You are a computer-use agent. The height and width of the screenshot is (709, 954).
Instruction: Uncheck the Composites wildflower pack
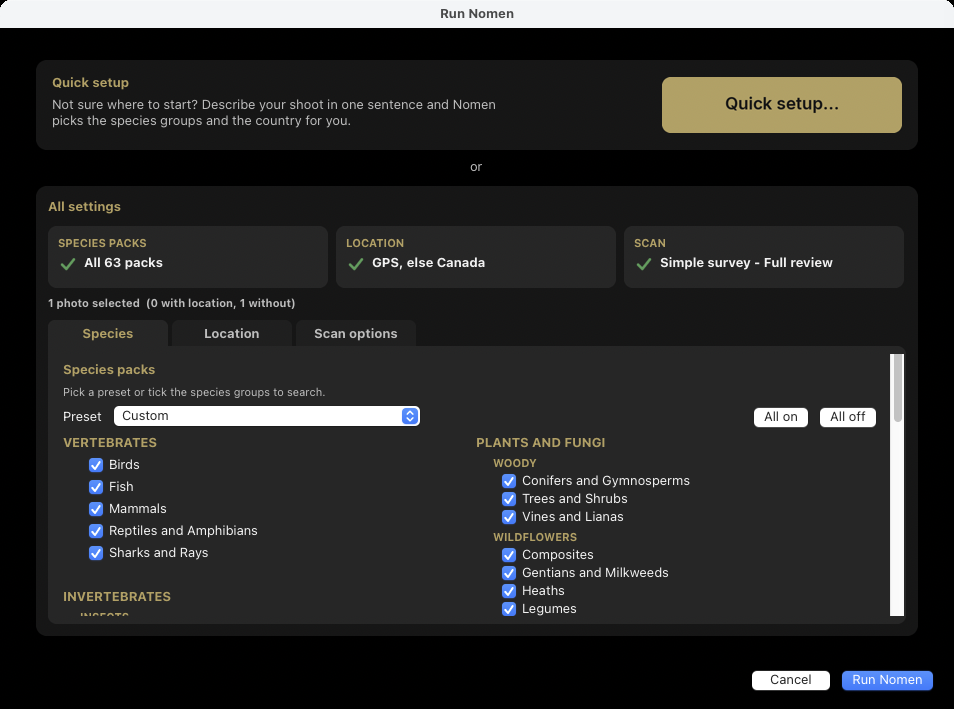(509, 555)
